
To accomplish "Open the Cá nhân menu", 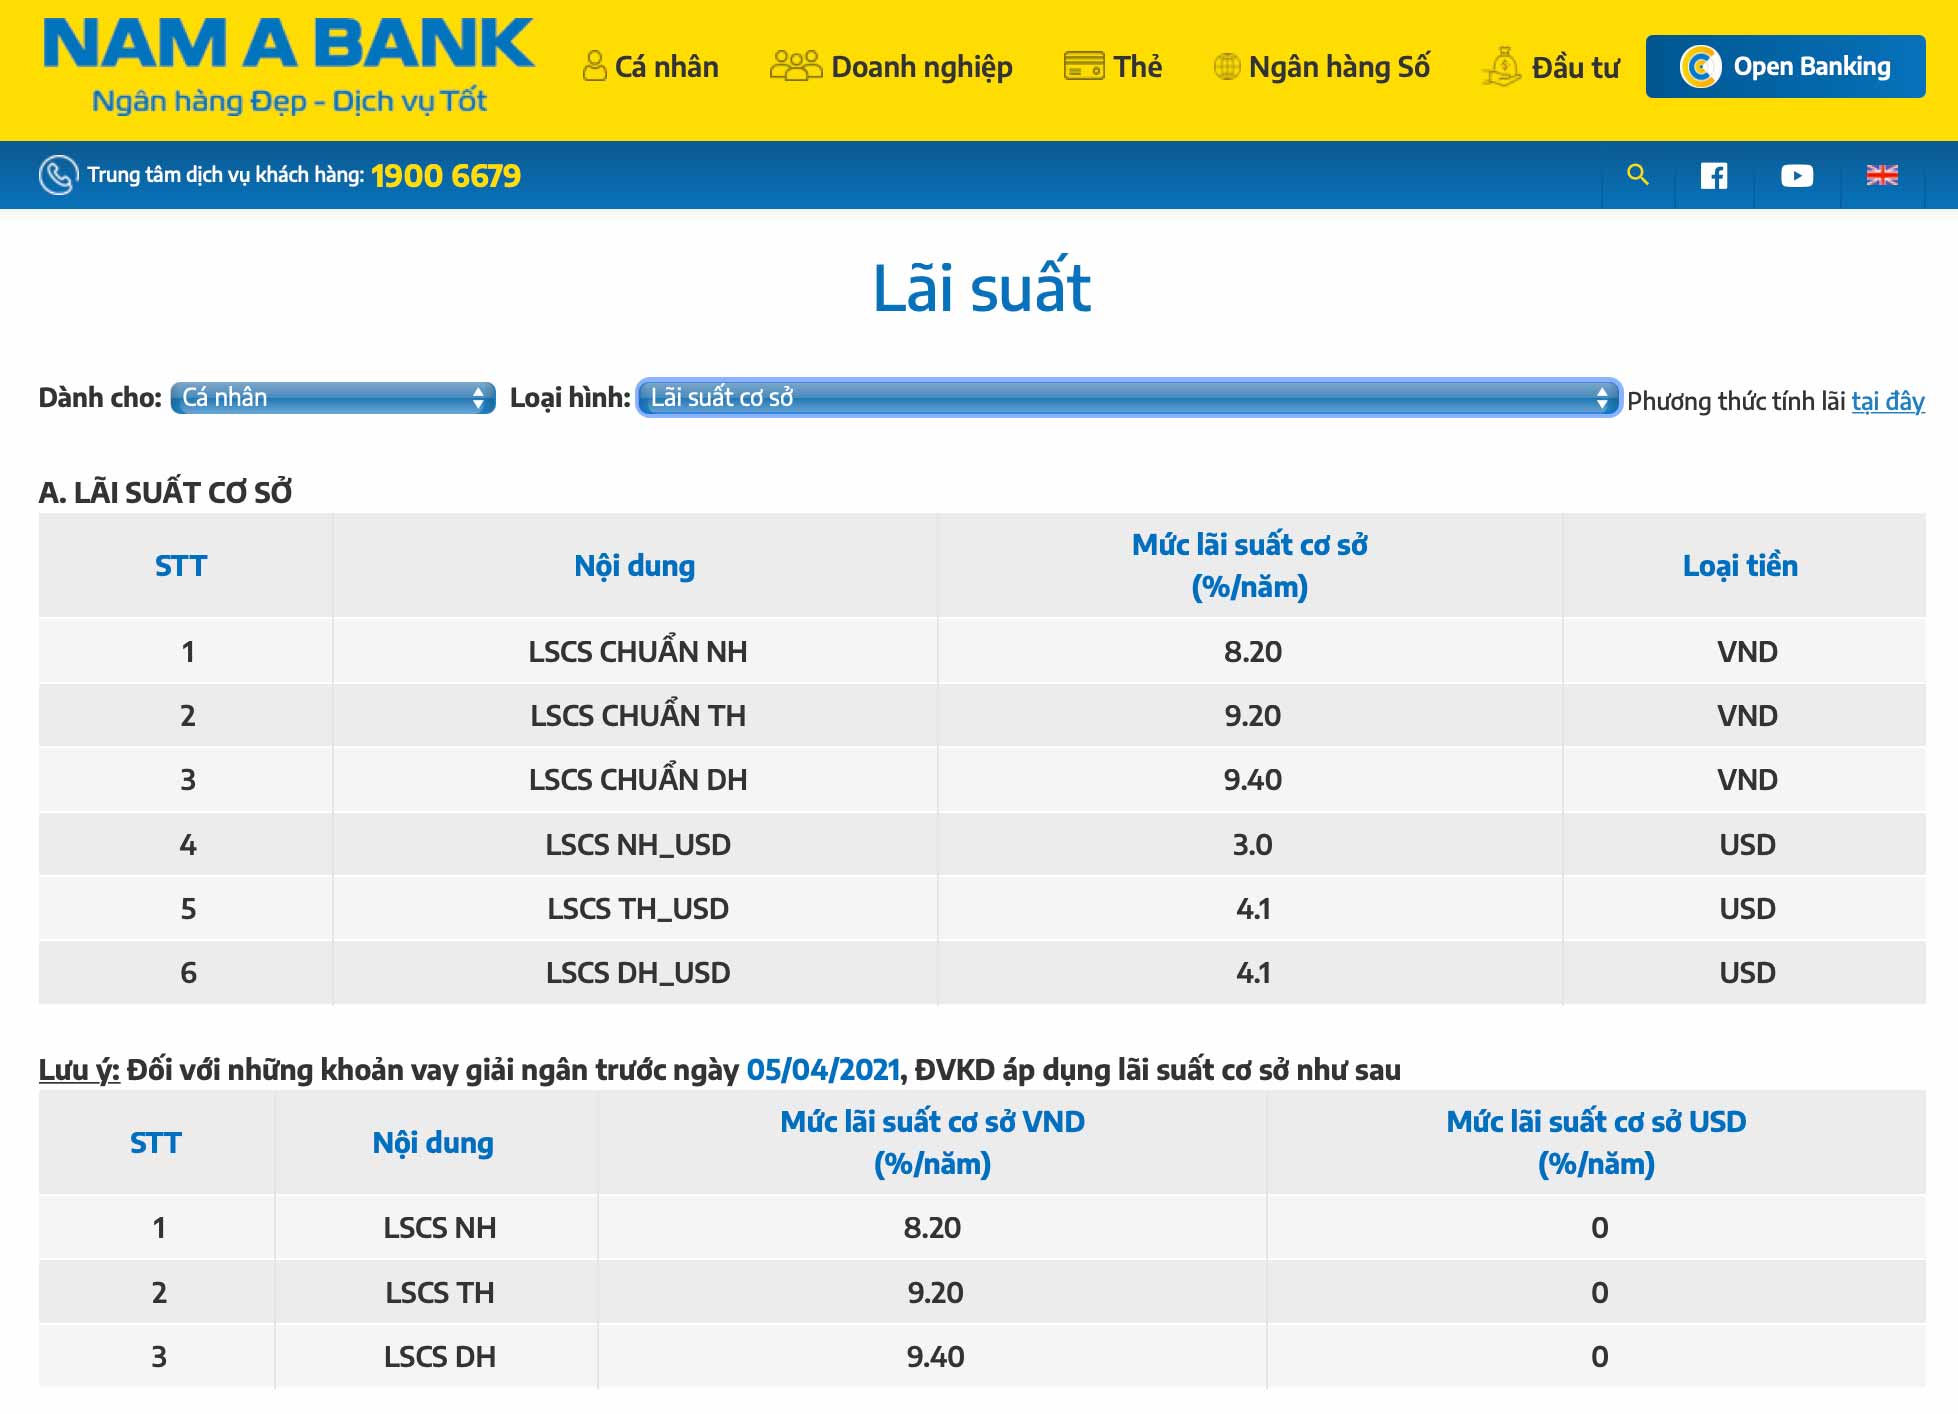I will [651, 67].
